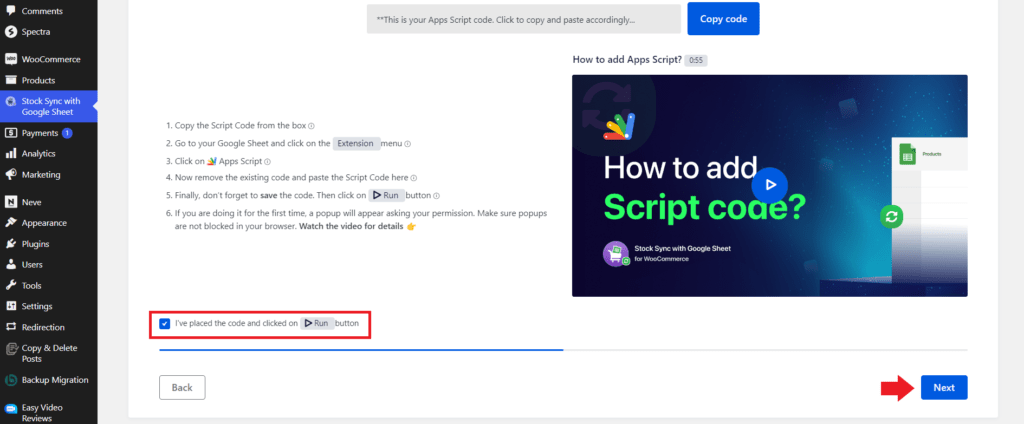Click the Analytics bar chart icon

click(10, 154)
